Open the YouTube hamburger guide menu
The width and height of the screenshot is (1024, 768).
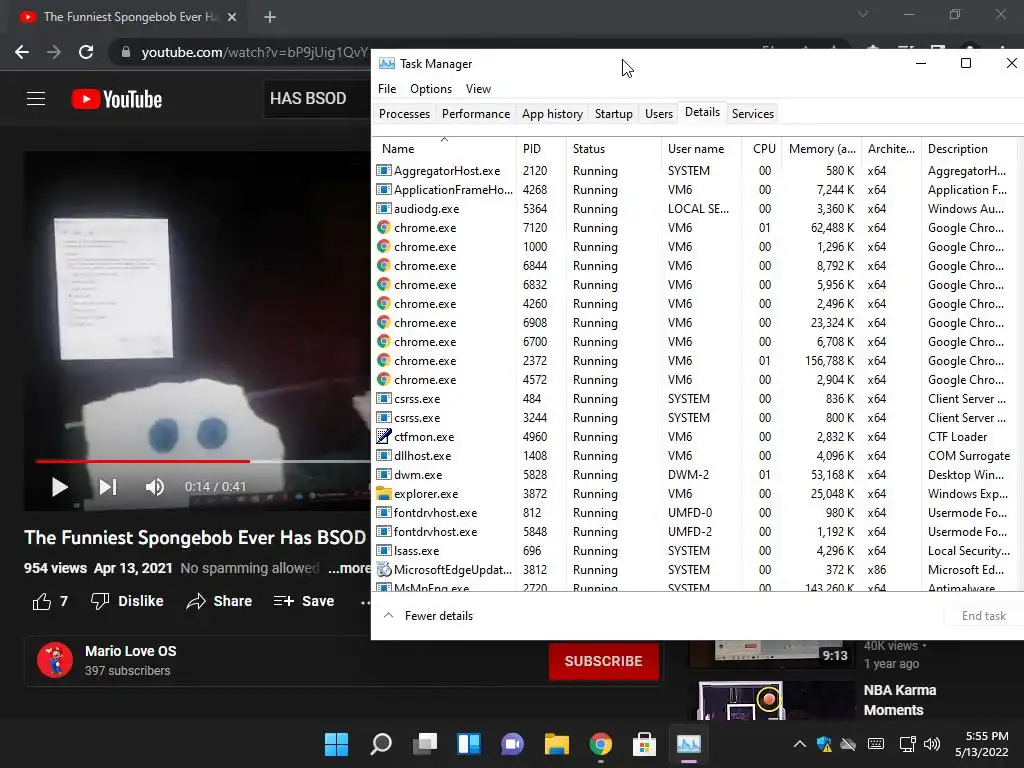(x=36, y=99)
